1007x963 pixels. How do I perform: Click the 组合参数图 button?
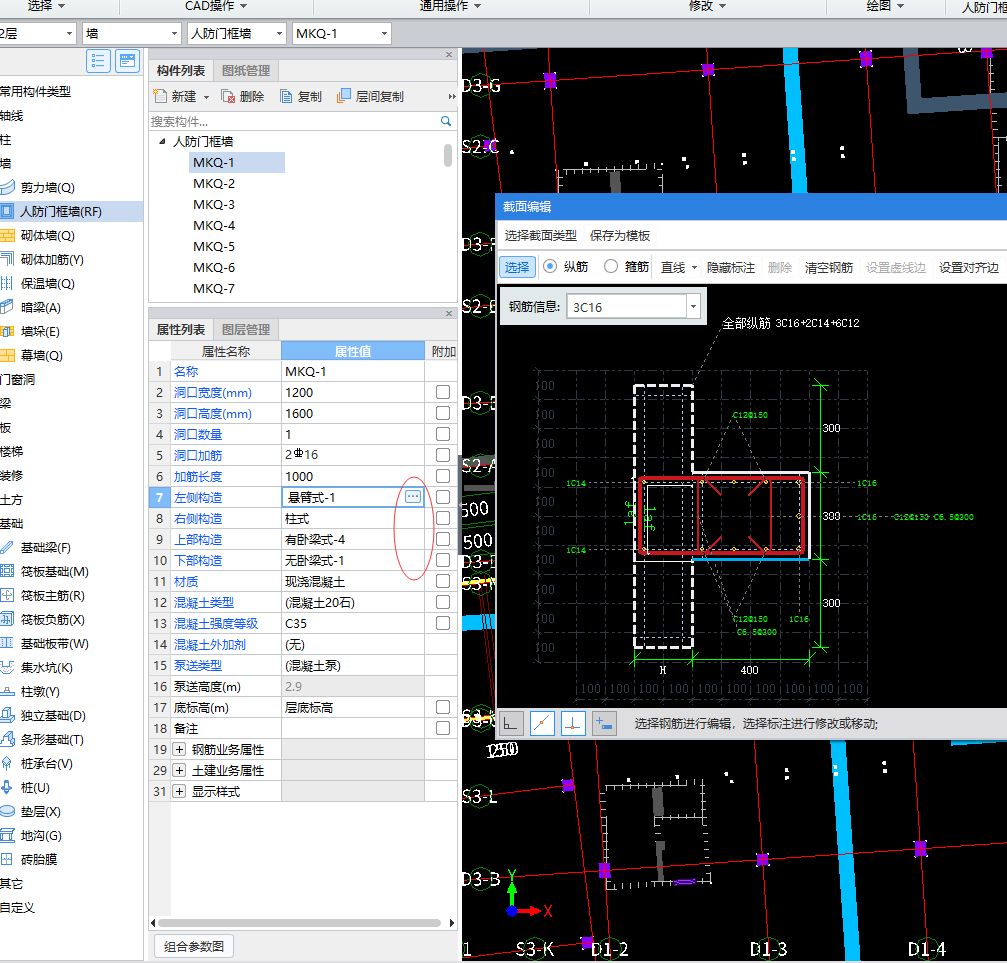click(x=194, y=946)
